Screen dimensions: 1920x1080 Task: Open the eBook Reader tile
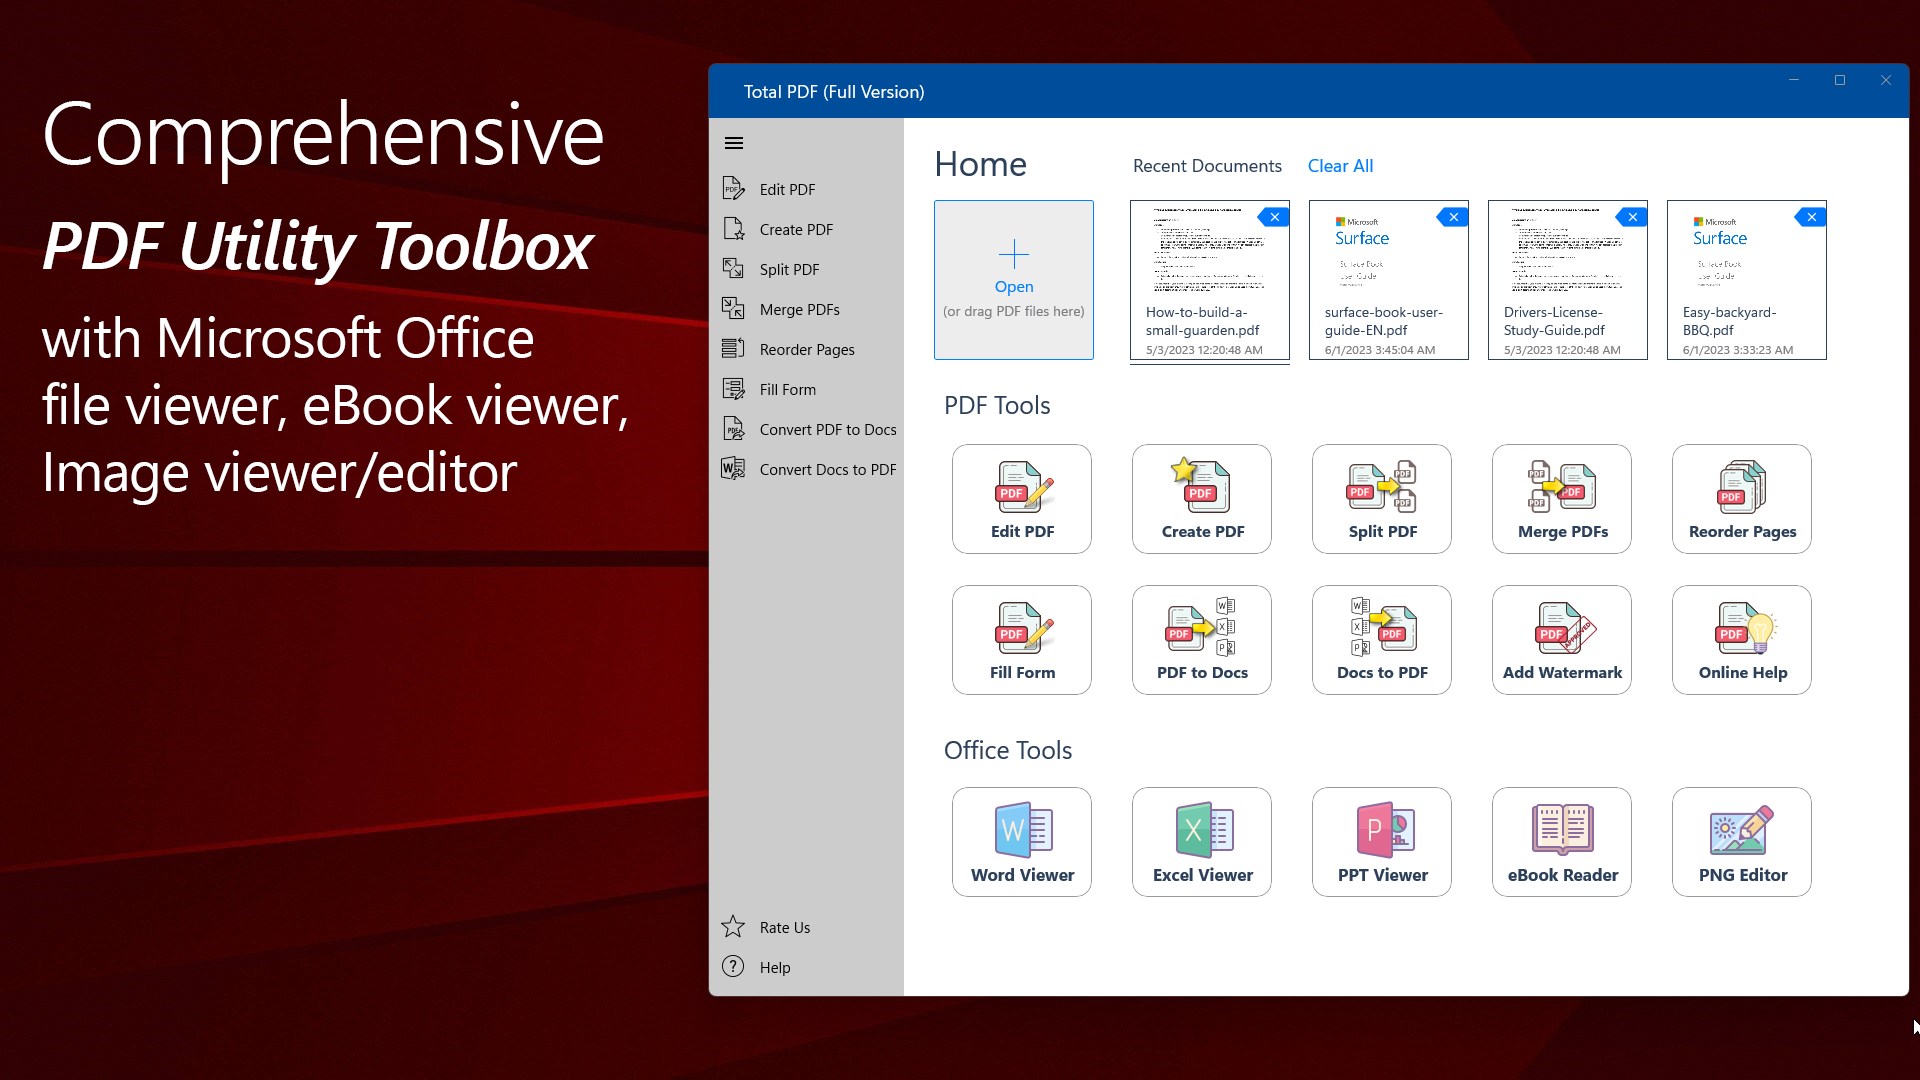pyautogui.click(x=1561, y=842)
